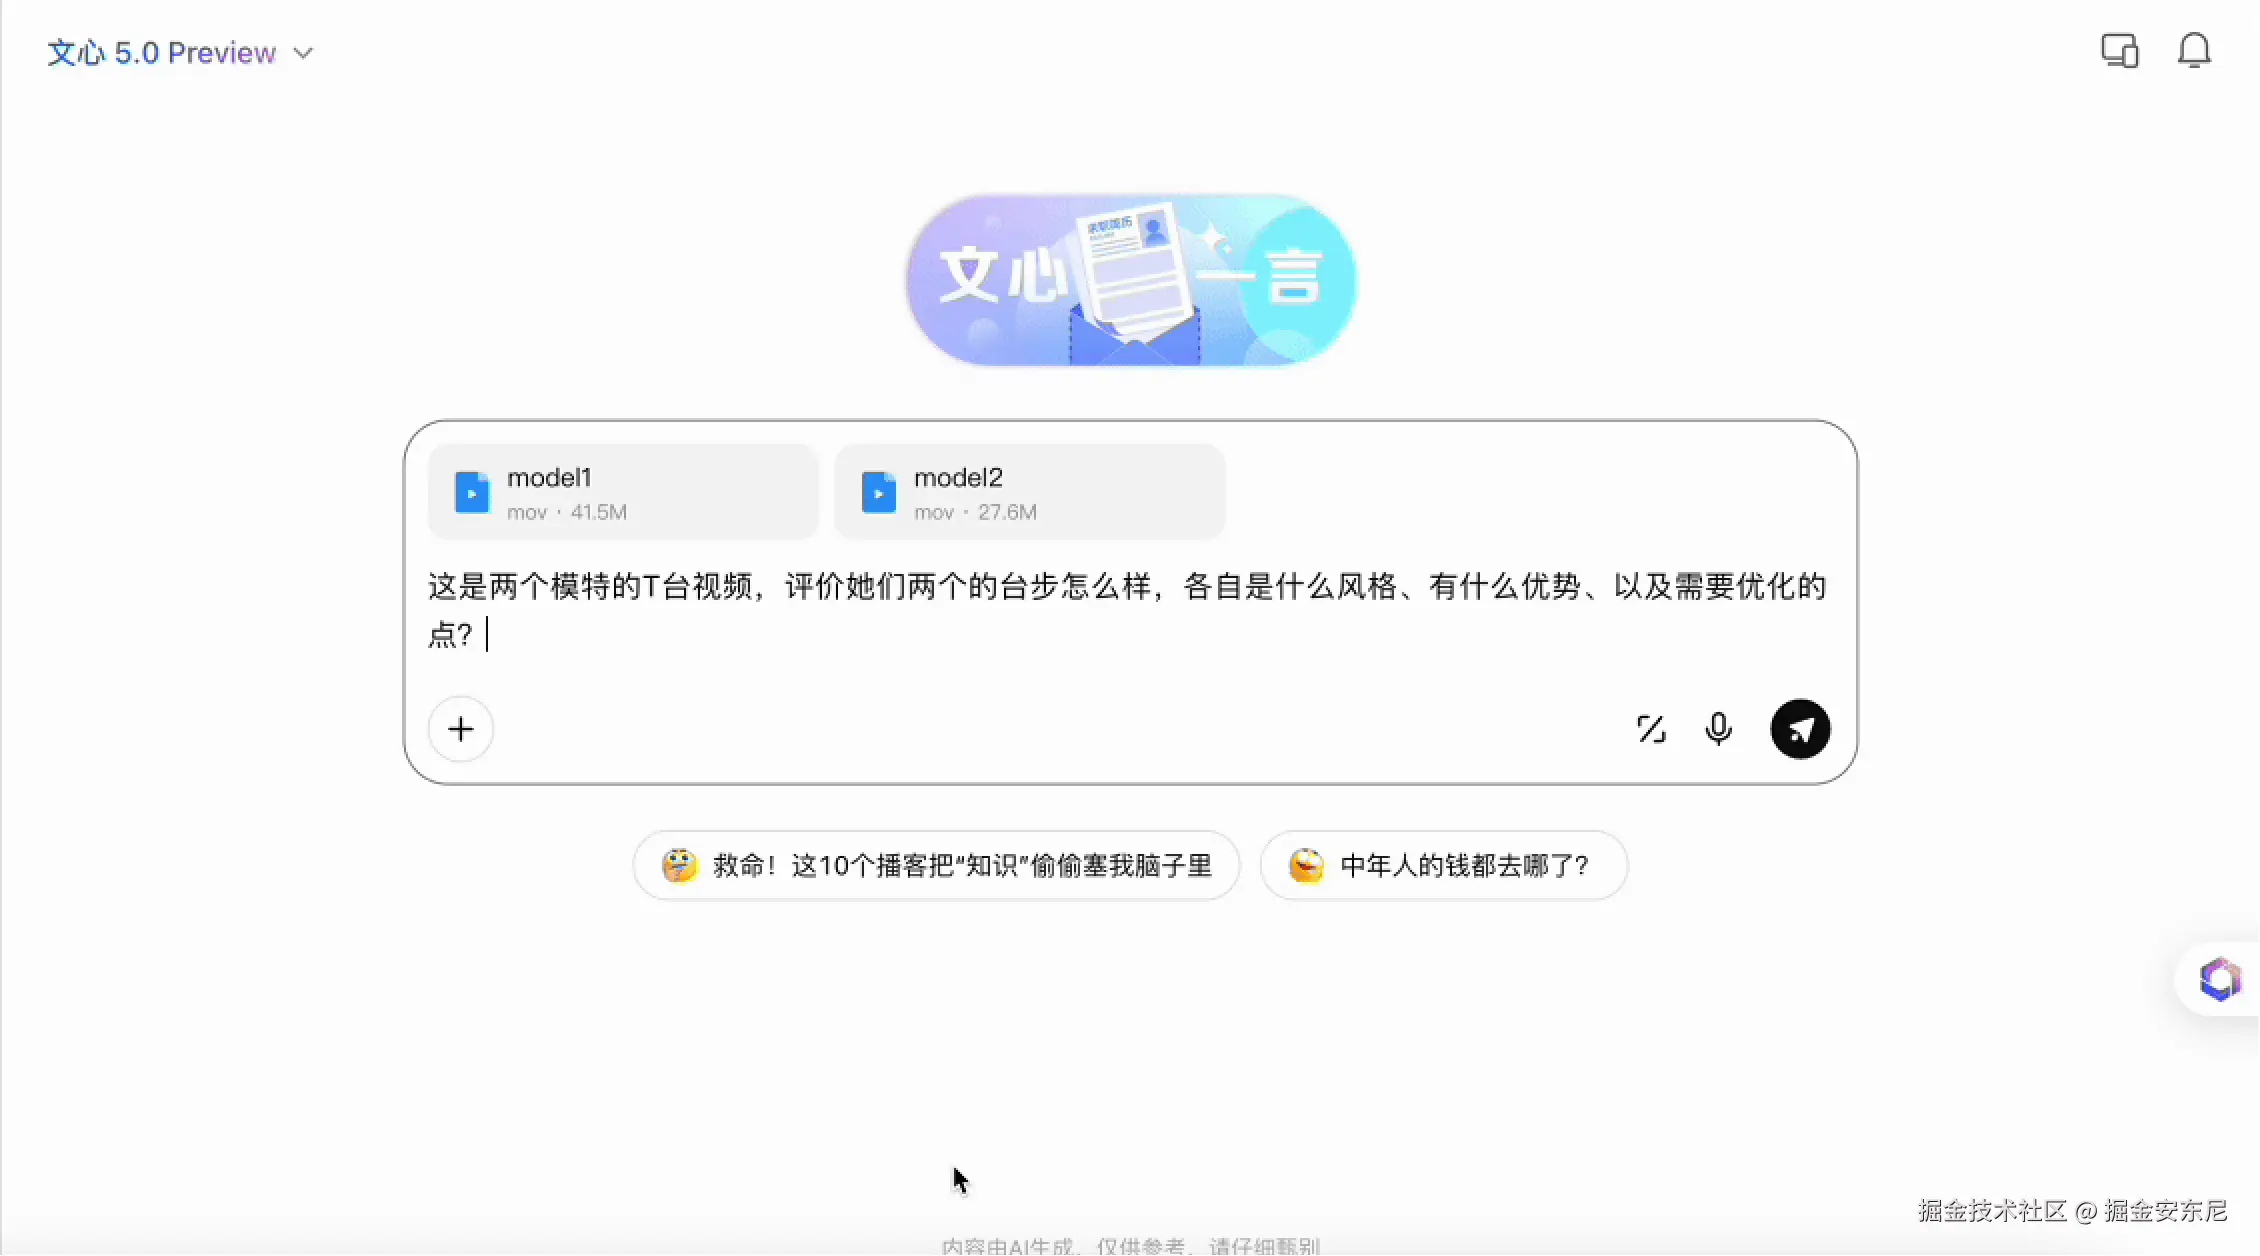The image size is (2260, 1256).
Task: Click the laughing emoji on the money suggestion
Action: [x=1306, y=865]
